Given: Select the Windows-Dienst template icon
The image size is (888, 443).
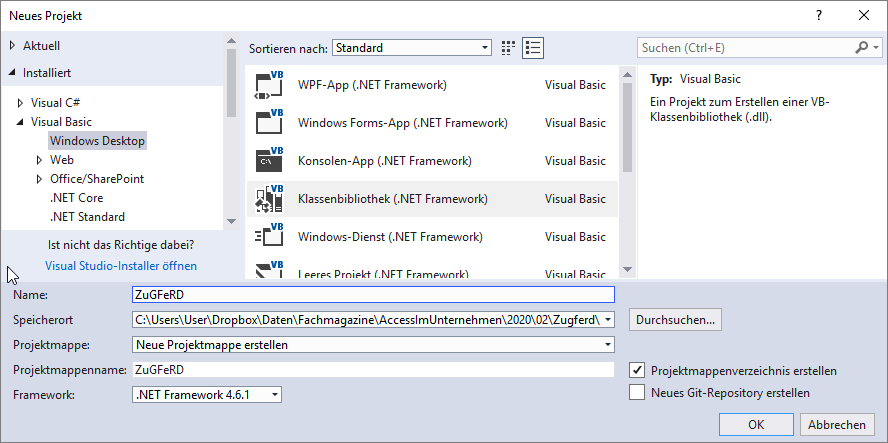Looking at the screenshot, I should coord(269,237).
